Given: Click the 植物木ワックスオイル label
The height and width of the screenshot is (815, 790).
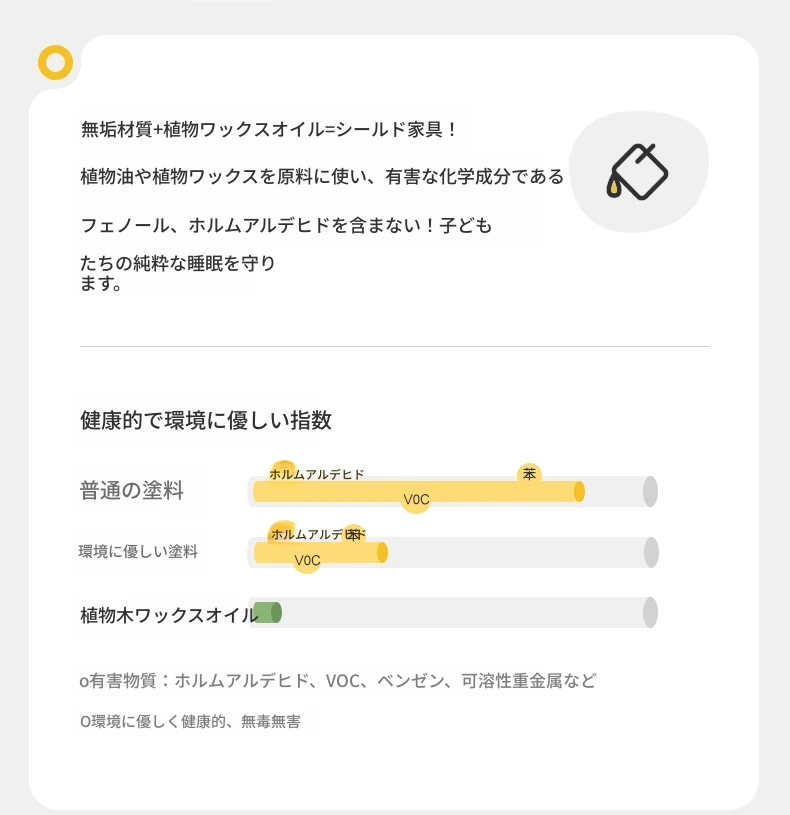Looking at the screenshot, I should point(169,615).
